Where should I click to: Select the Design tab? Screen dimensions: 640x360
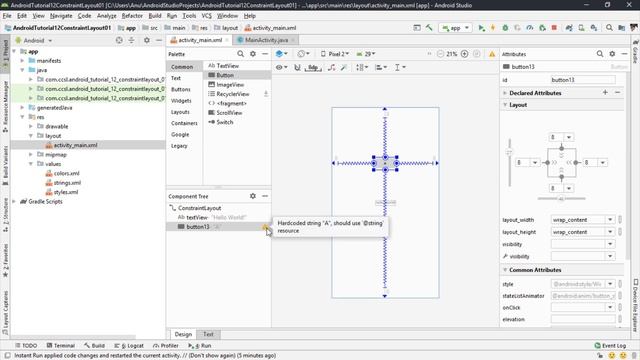[x=183, y=334]
